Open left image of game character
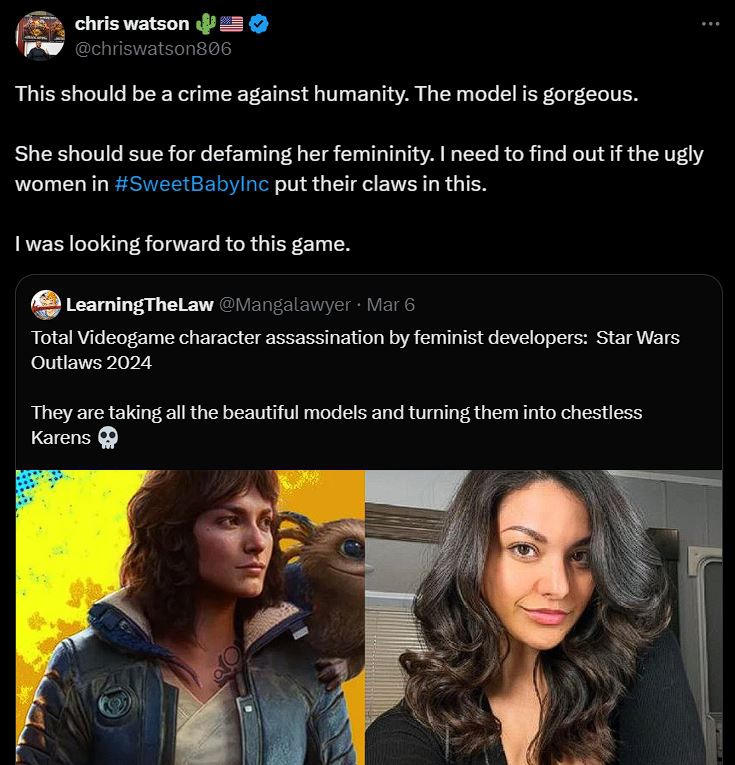The height and width of the screenshot is (765, 735). (x=190, y=617)
